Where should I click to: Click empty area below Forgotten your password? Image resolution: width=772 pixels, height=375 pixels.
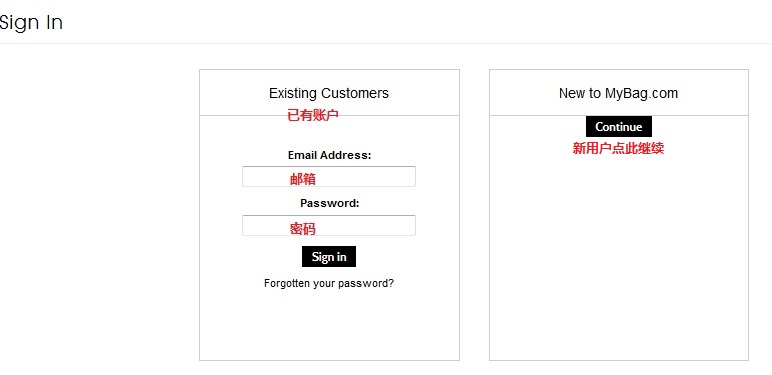point(329,325)
